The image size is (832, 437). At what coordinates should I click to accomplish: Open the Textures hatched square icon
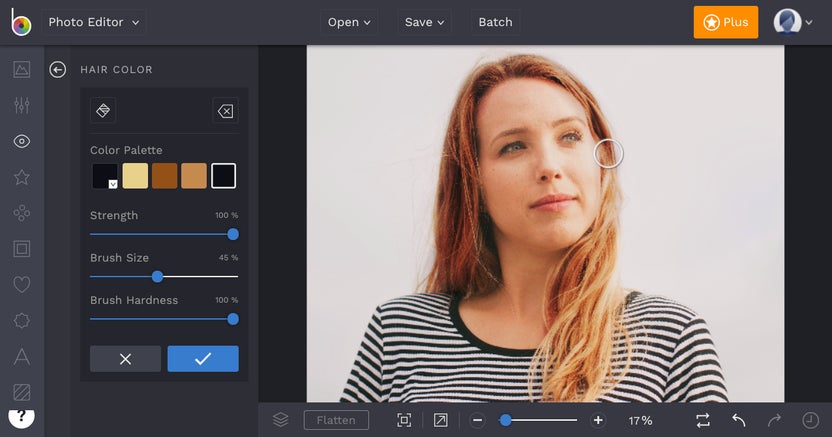click(x=22, y=392)
